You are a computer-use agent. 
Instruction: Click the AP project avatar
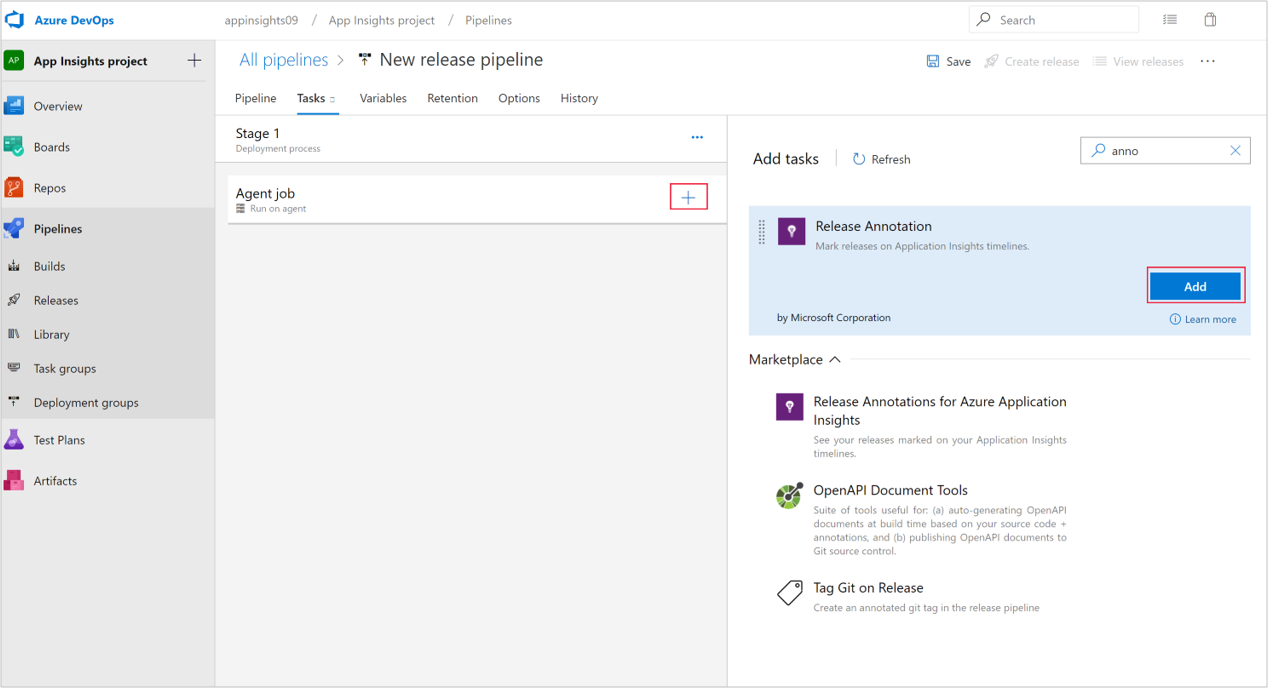pyautogui.click(x=14, y=61)
